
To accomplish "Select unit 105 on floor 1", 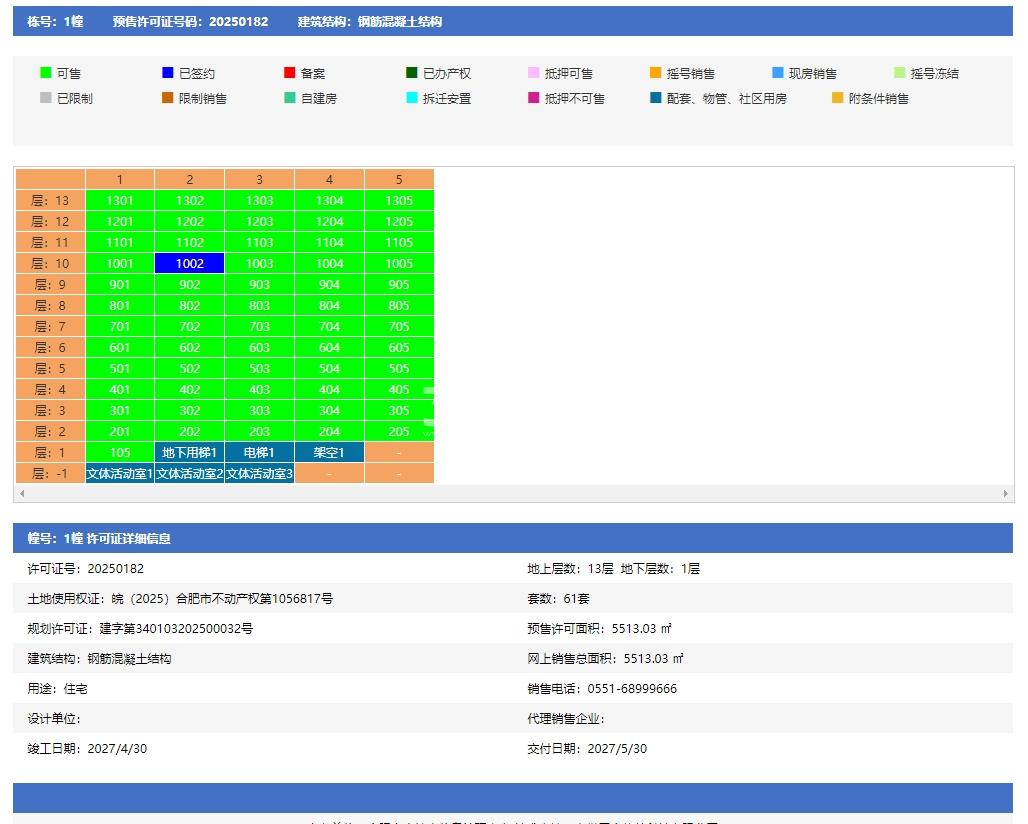I will tap(119, 452).
